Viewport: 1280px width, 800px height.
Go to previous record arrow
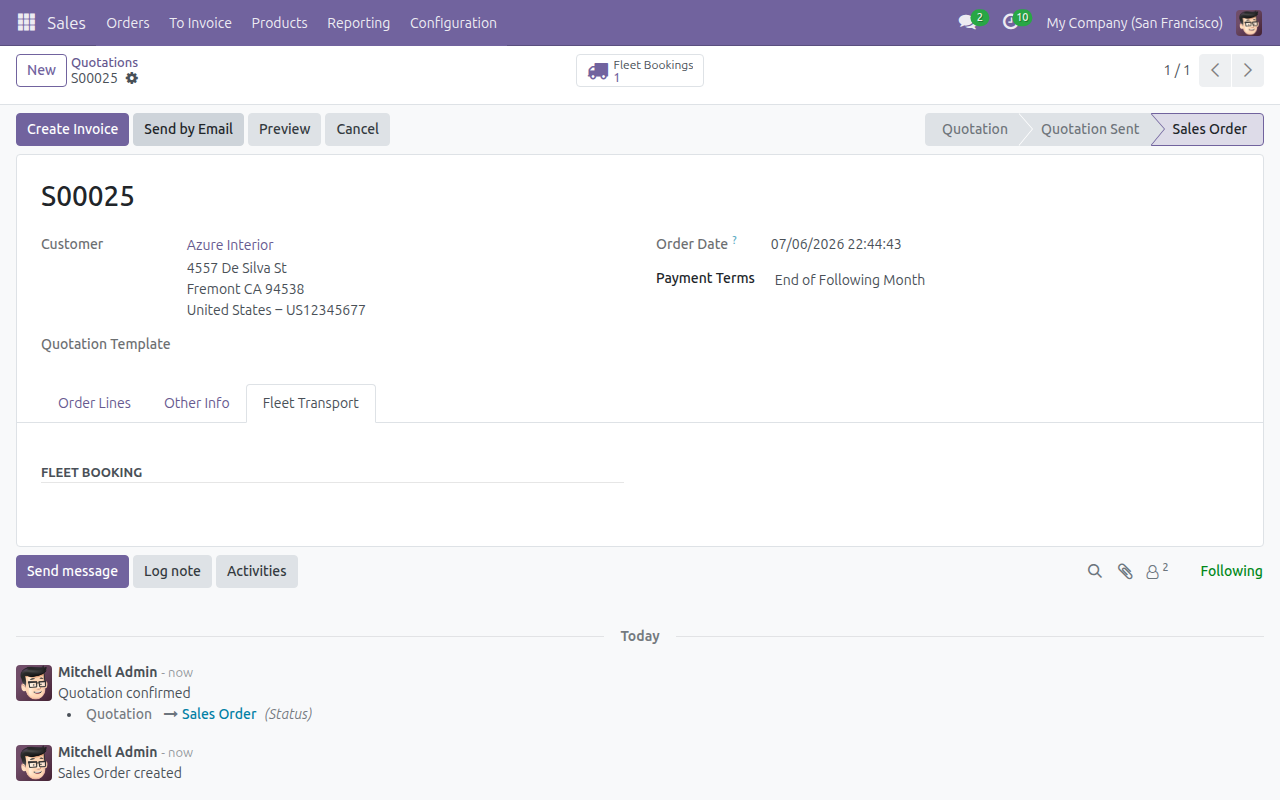pos(1215,70)
